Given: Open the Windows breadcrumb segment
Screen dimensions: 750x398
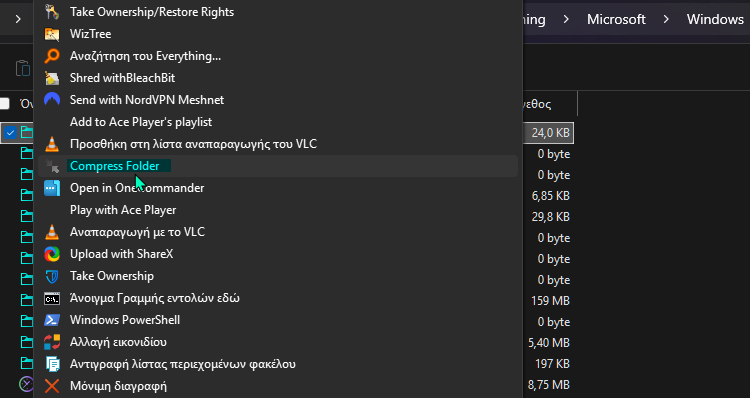Looking at the screenshot, I should 715,20.
